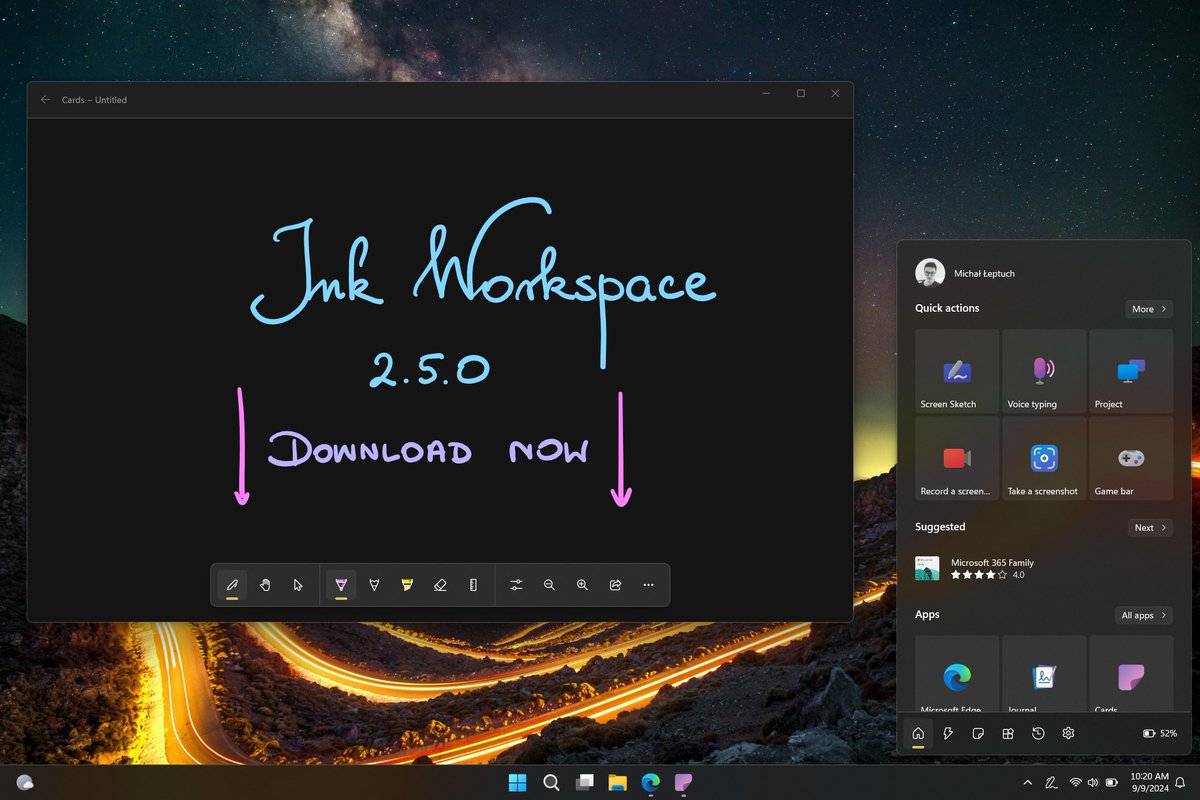The height and width of the screenshot is (800, 1200).
Task: Start Voice typing quick action
Action: tap(1044, 371)
